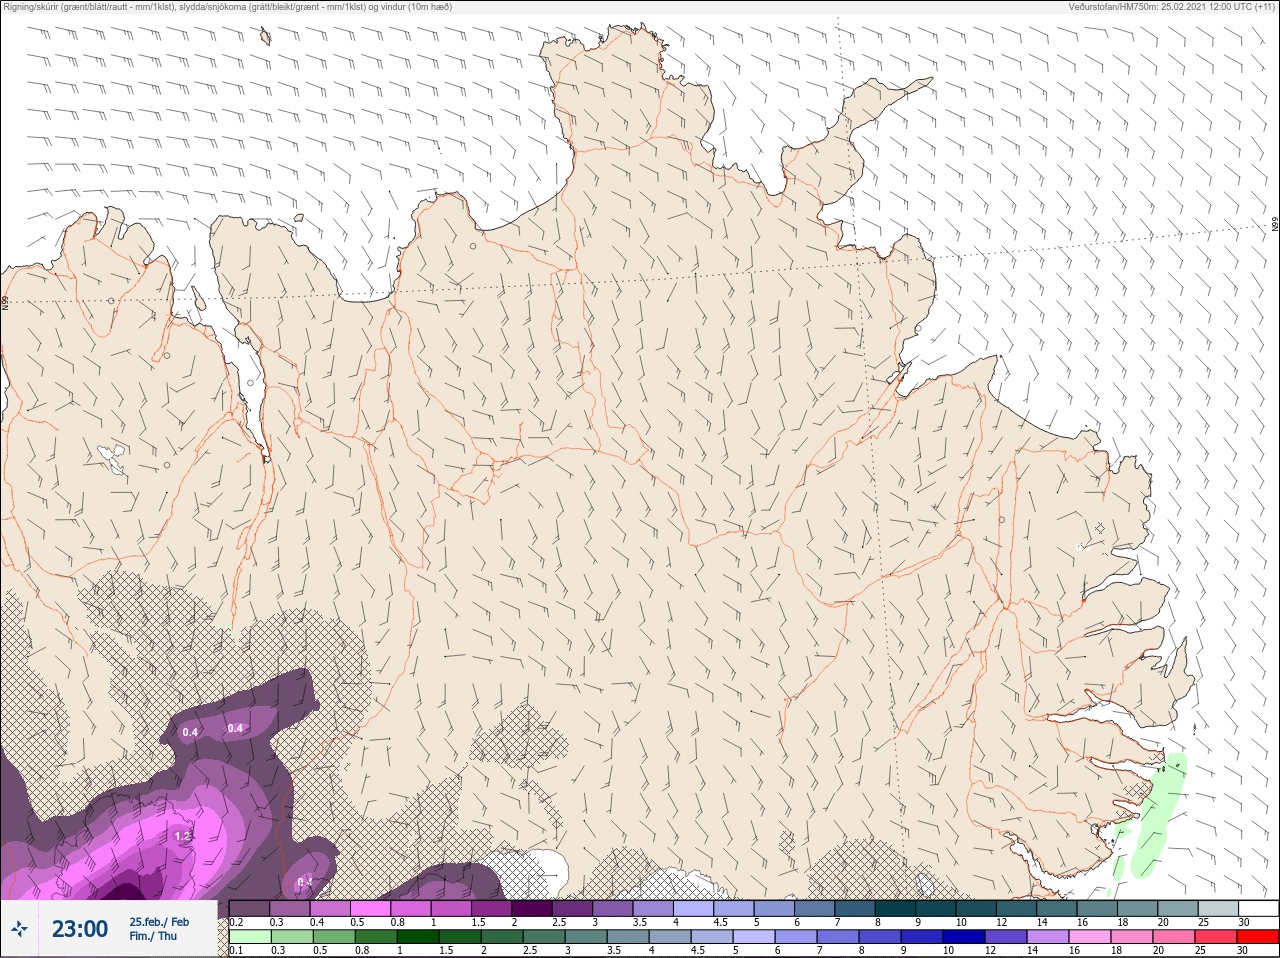
Task: Click the wind compass icon beside 23:00
Action: [x=19, y=929]
